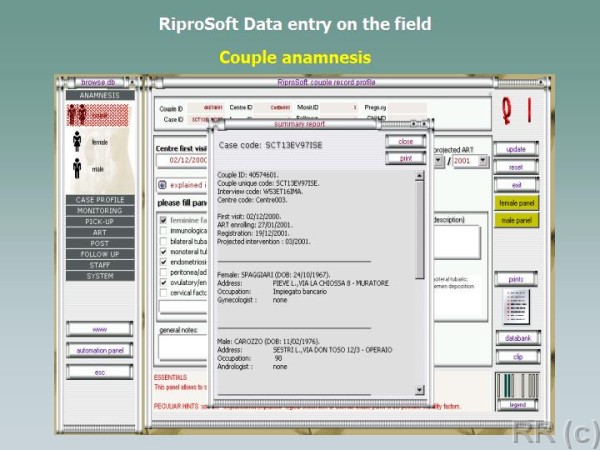Image resolution: width=600 pixels, height=450 pixels.
Task: Click the www button
Action: pyautogui.click(x=99, y=329)
